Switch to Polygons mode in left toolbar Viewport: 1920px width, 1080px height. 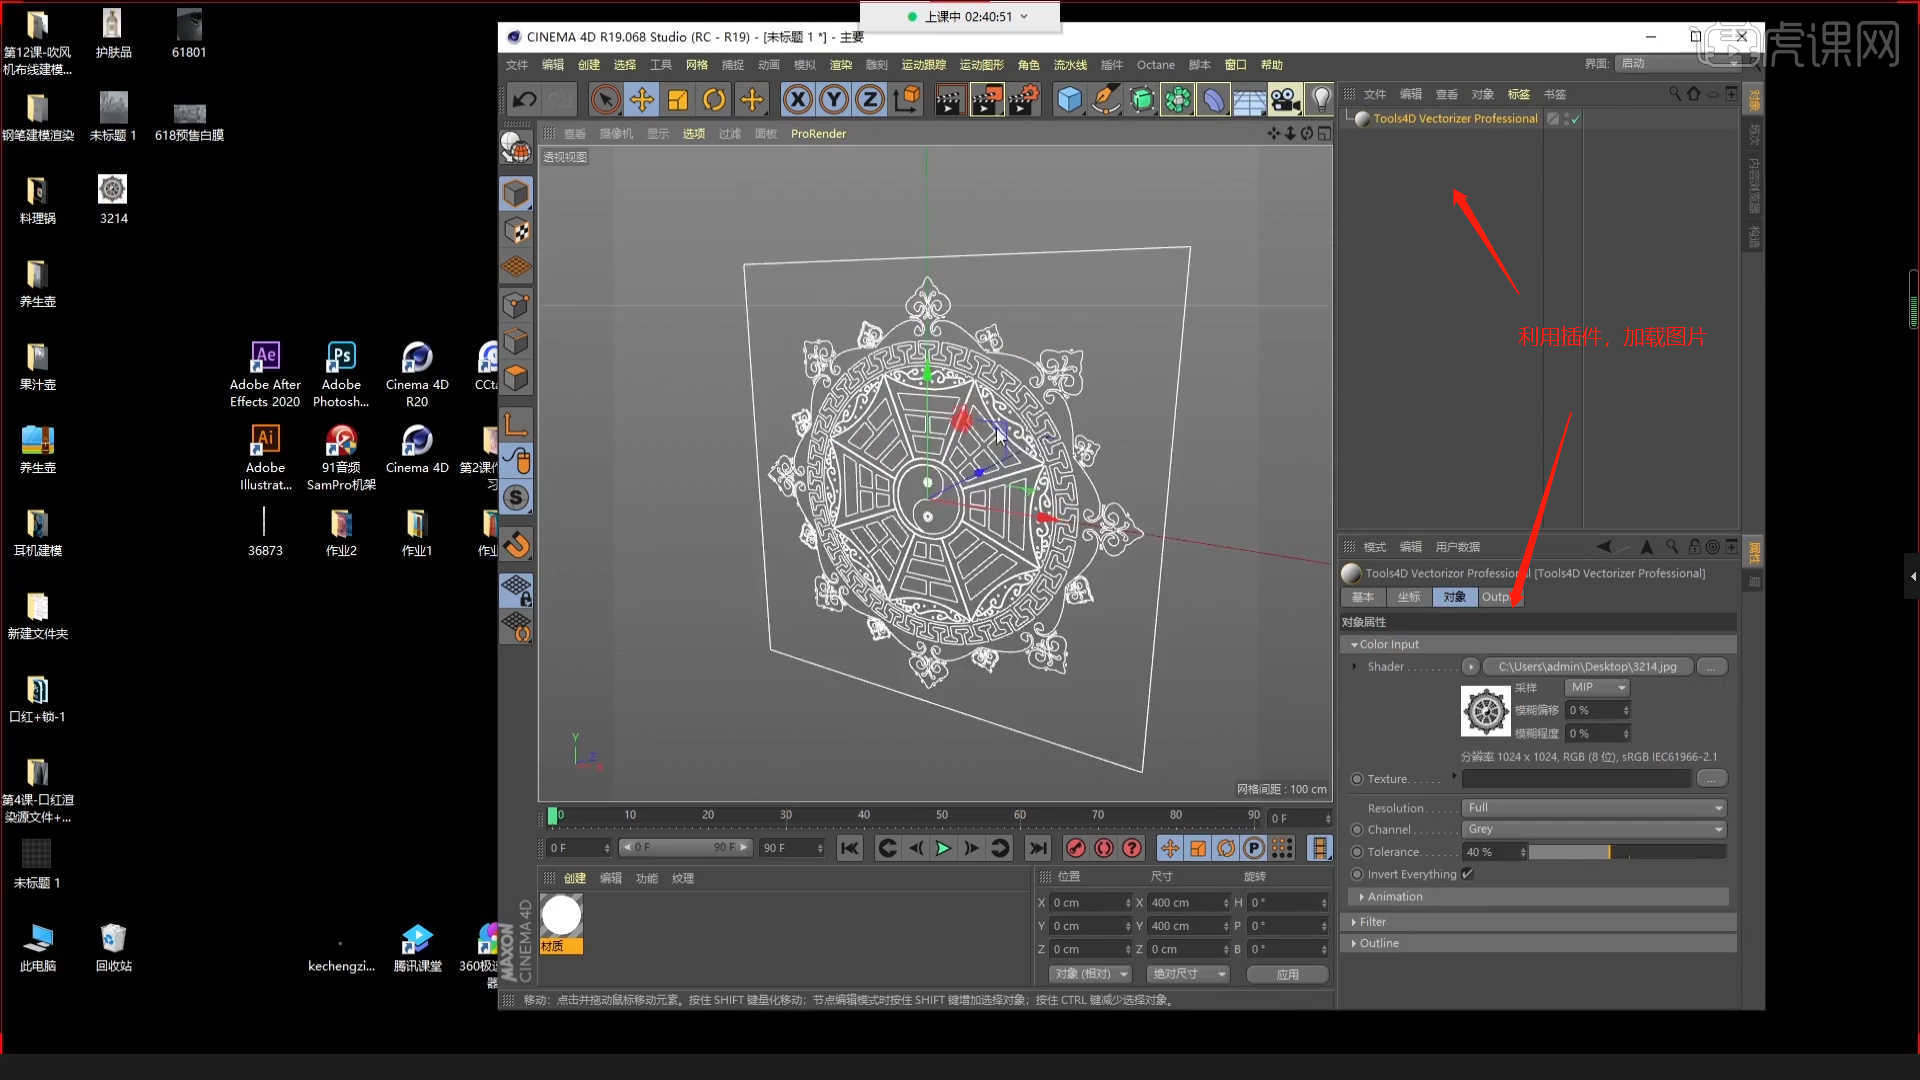(x=516, y=378)
